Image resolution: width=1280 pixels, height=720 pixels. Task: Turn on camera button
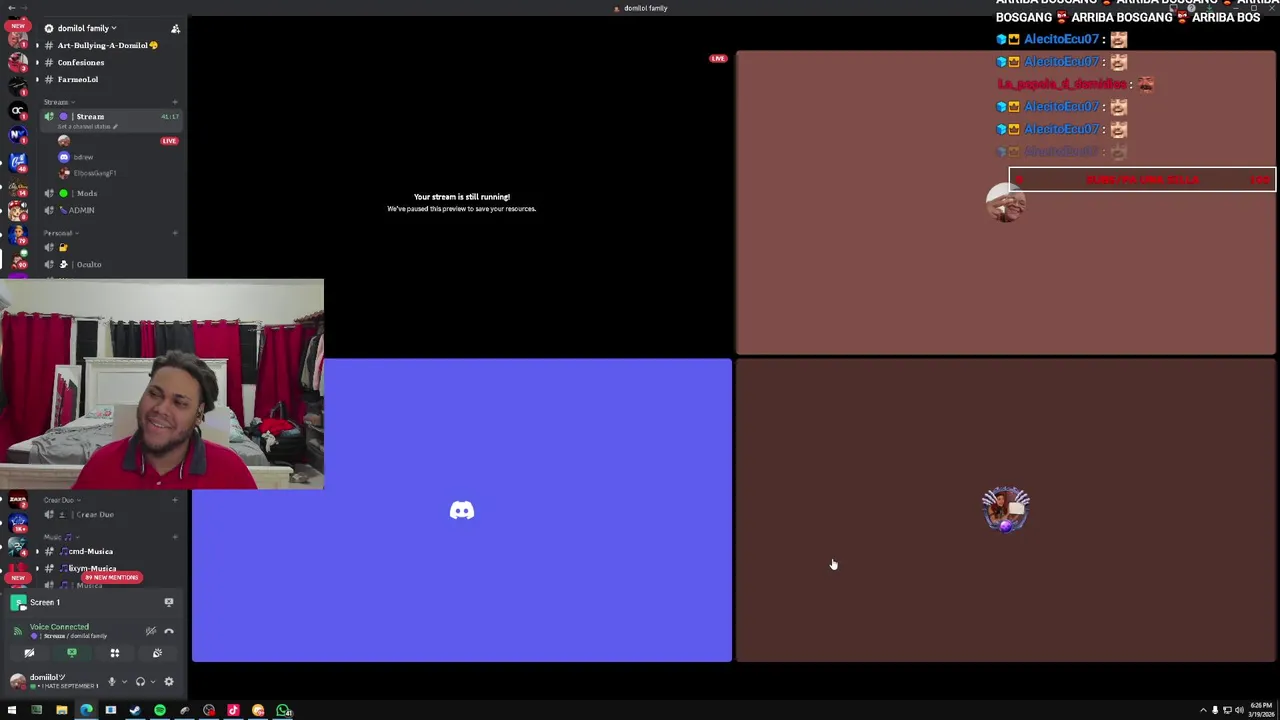[29, 653]
